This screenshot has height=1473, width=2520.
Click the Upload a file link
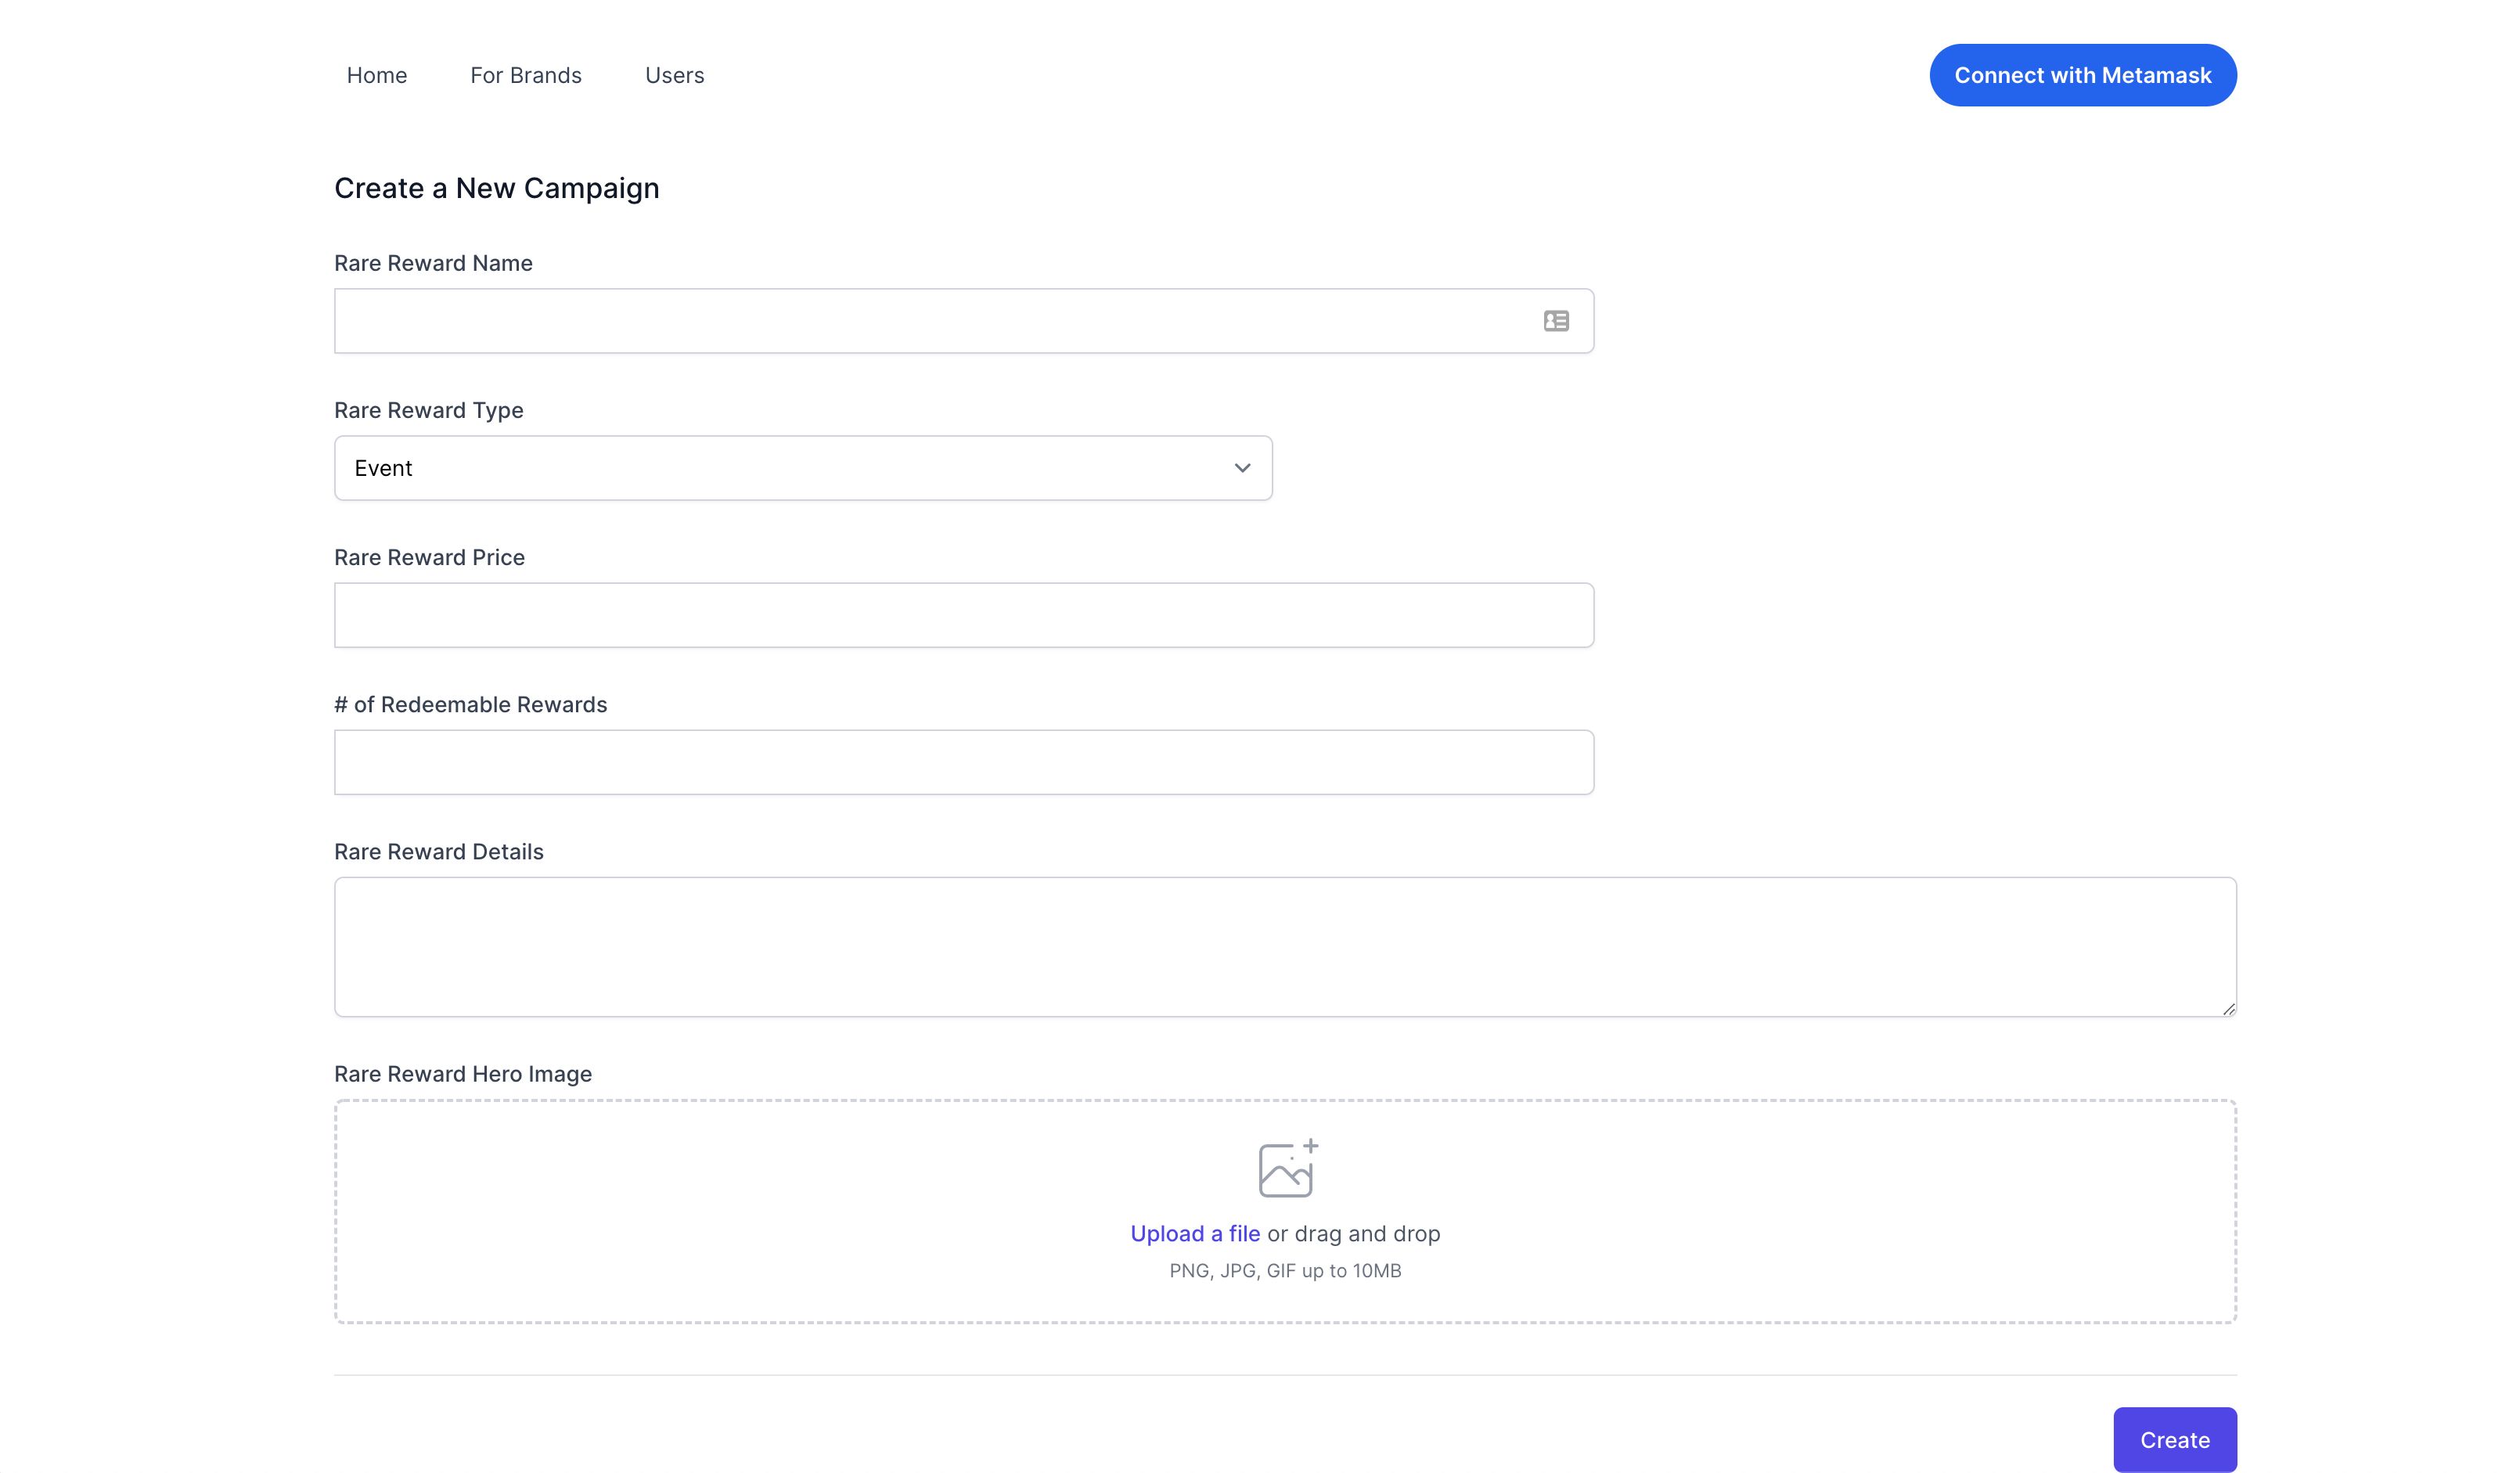[1195, 1234]
